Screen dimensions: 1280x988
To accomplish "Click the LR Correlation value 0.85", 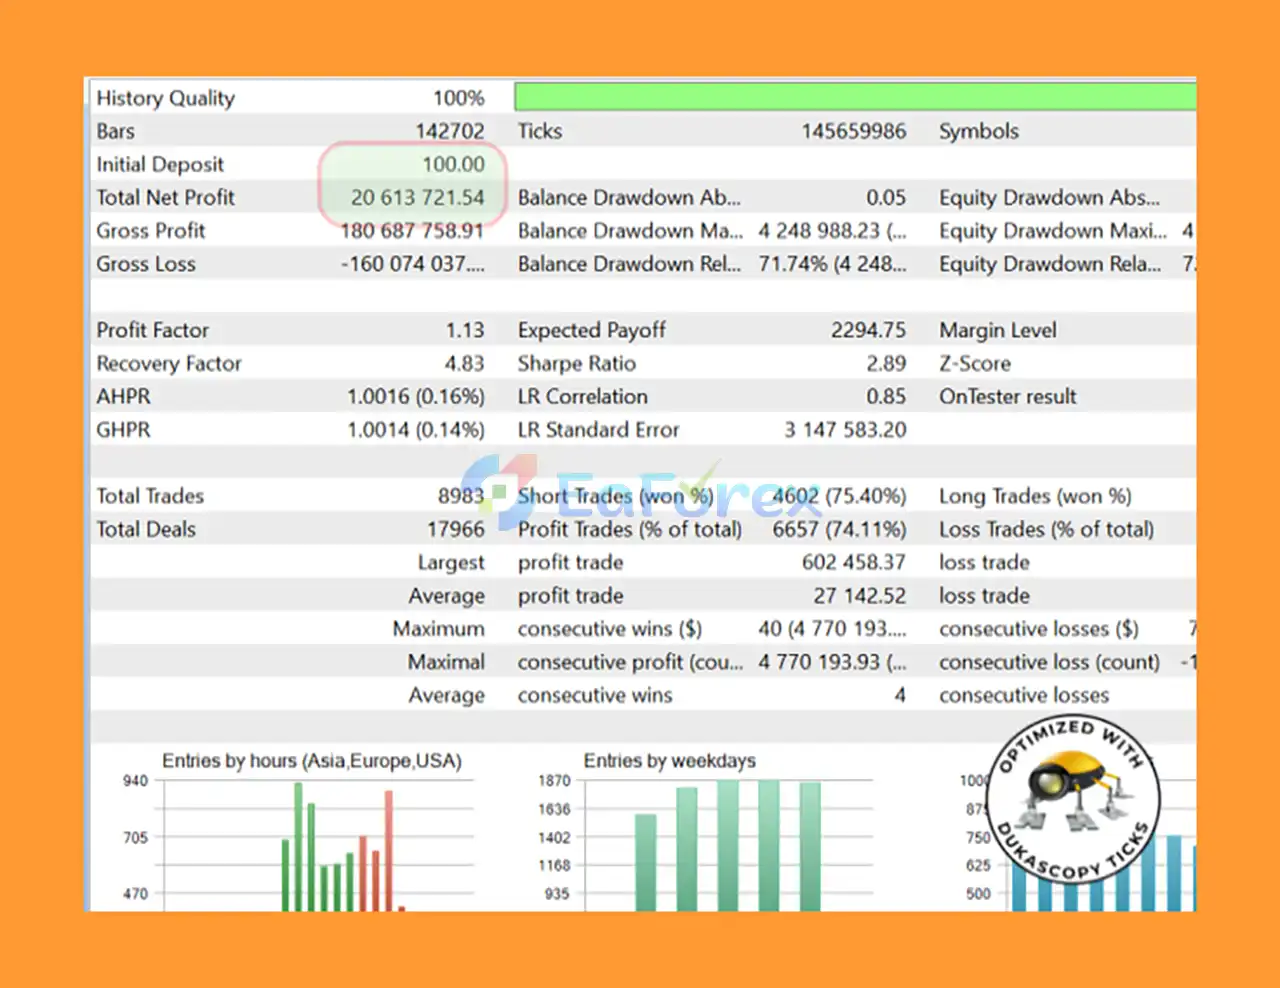I will [x=886, y=396].
